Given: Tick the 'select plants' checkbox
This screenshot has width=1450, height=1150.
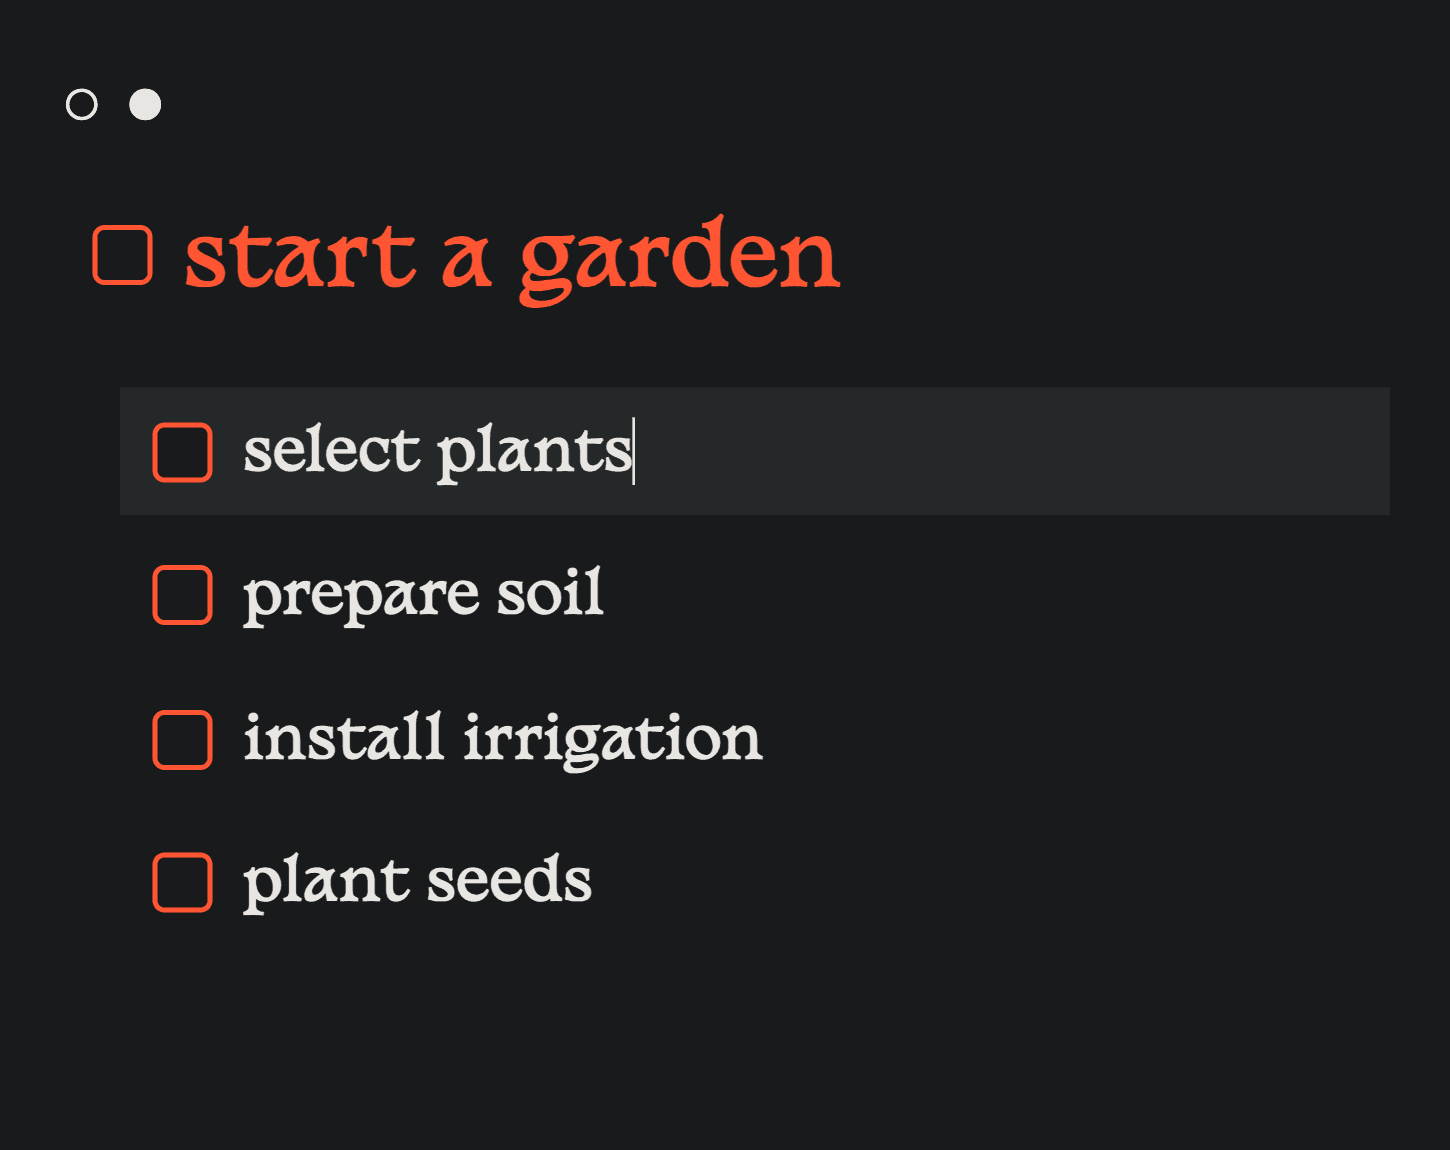Looking at the screenshot, I should tap(182, 452).
